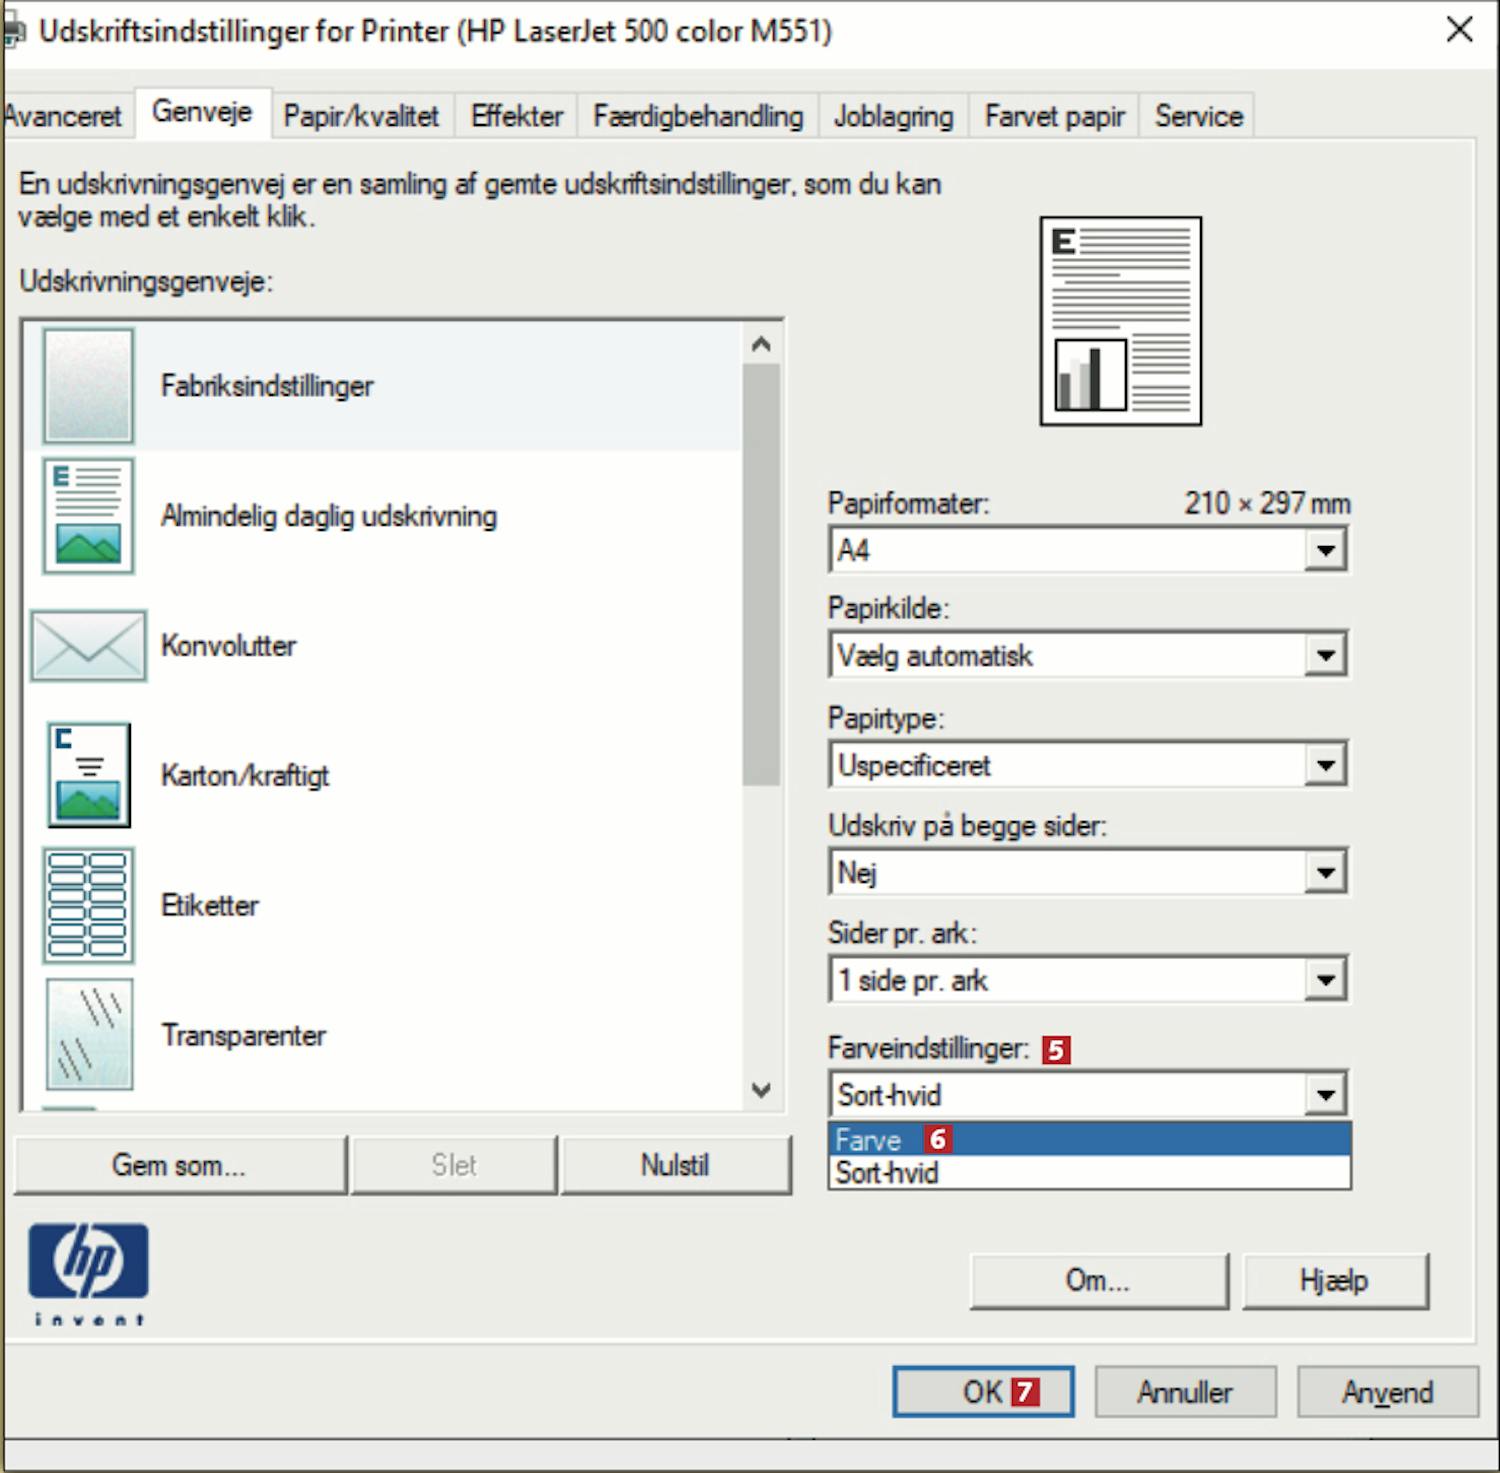Select the Konvolutter list label

(228, 646)
